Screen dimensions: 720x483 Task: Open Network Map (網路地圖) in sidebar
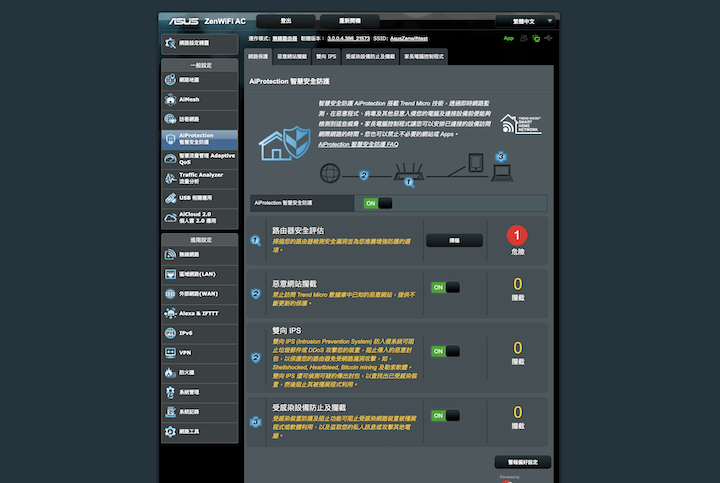(199, 80)
